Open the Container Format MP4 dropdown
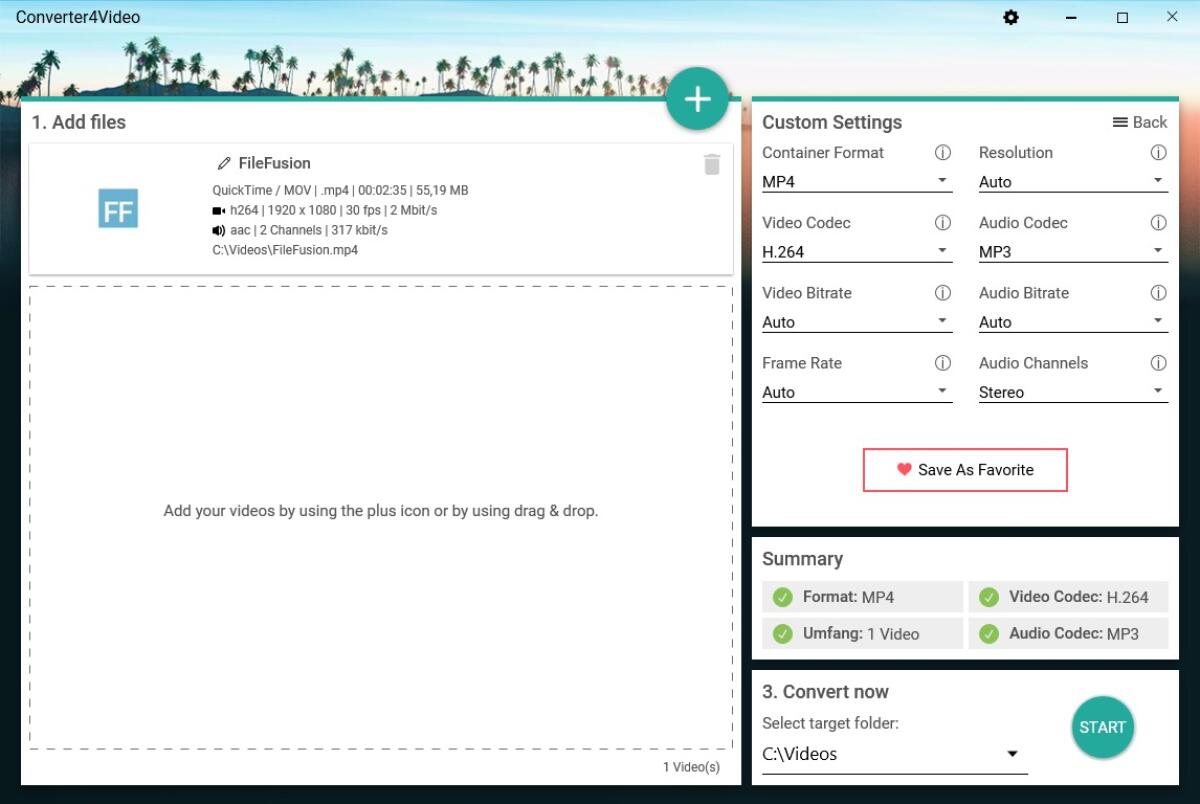This screenshot has width=1200, height=804. (x=856, y=182)
